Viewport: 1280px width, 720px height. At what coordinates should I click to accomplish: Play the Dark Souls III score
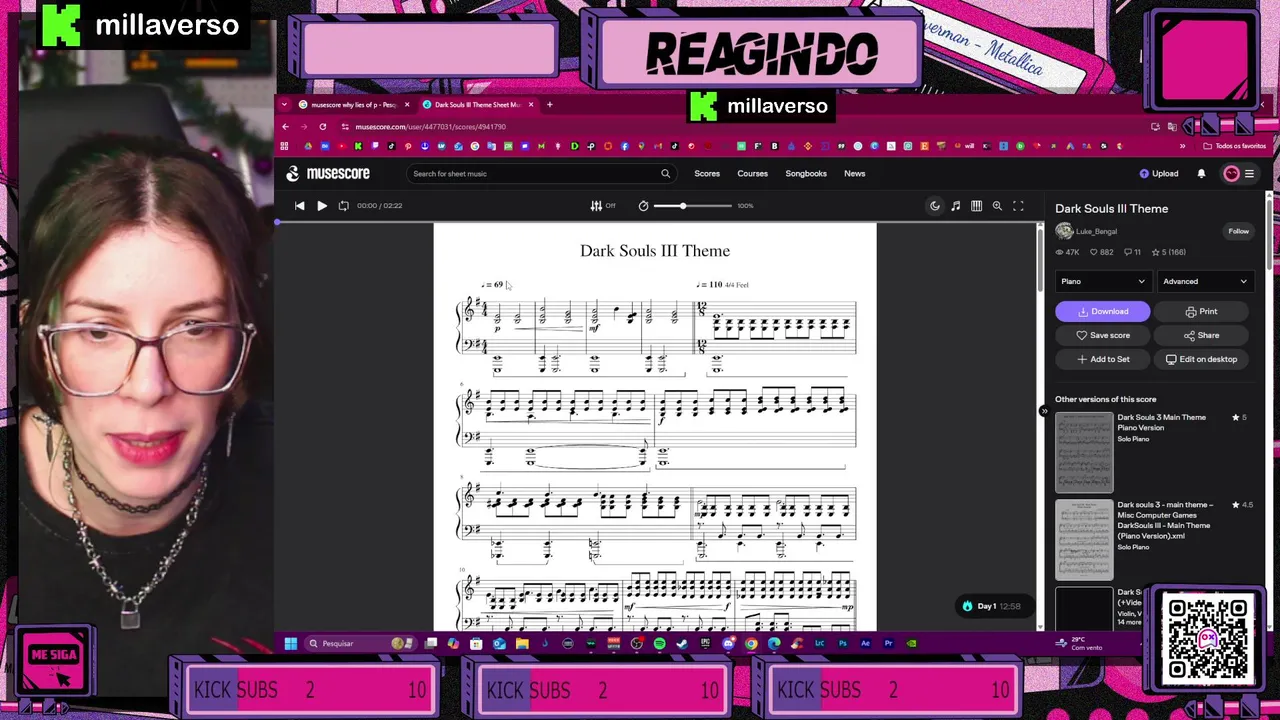click(x=321, y=205)
